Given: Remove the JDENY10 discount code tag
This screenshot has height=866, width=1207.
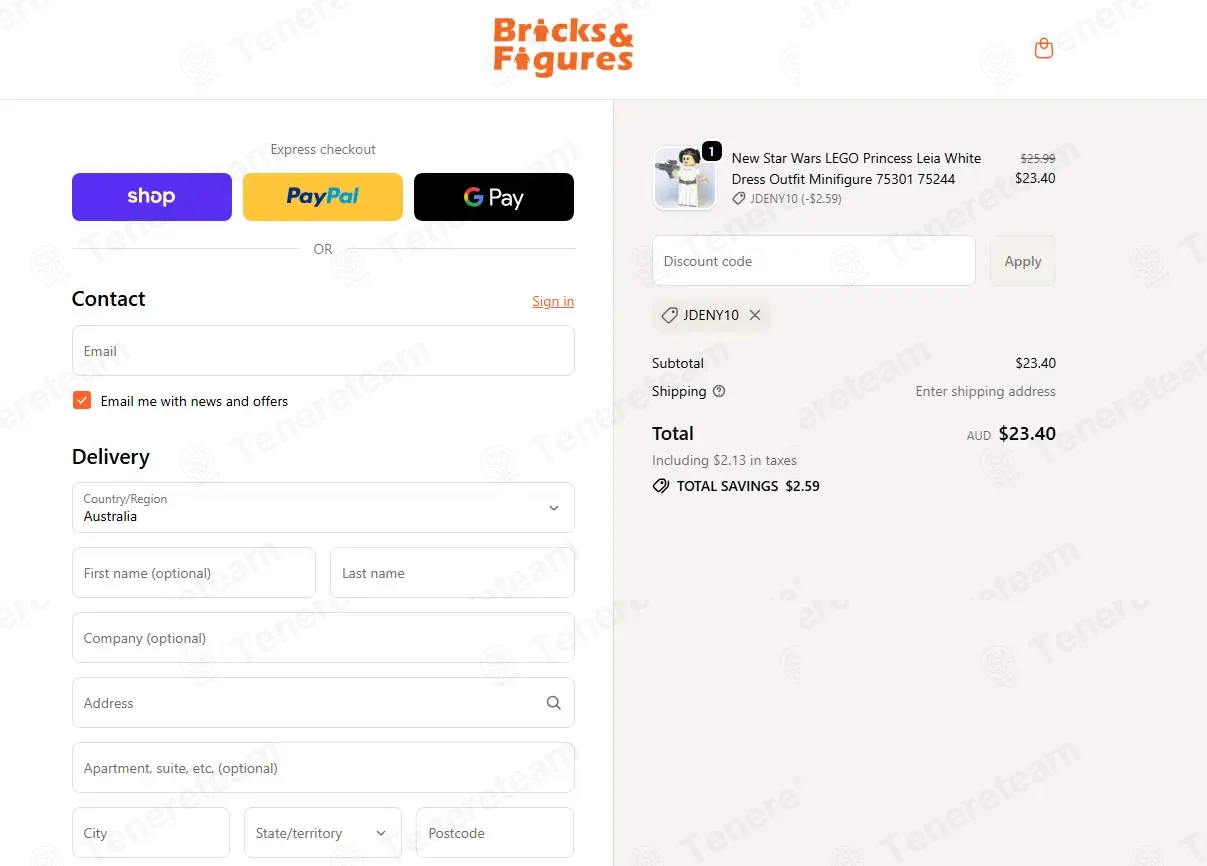Looking at the screenshot, I should 755,315.
